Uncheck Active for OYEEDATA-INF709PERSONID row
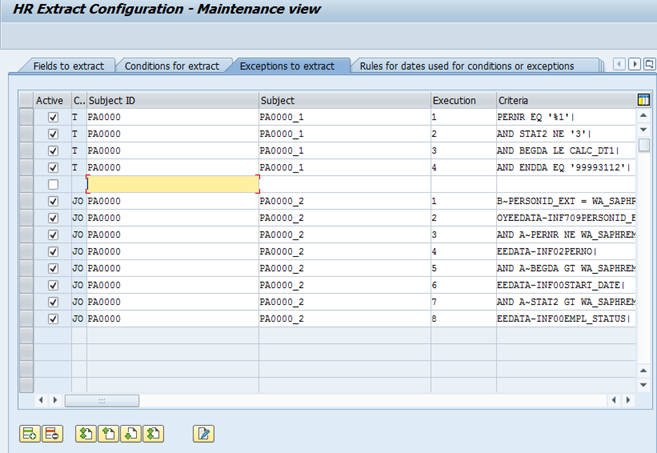This screenshot has width=657, height=453. coord(53,217)
